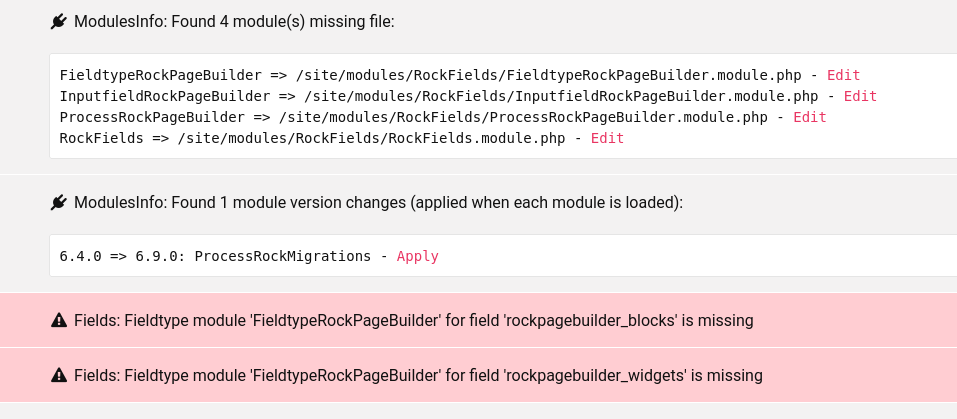Click the ProcessRockPageBuilder.module.php file path
Viewport: 957px width, 419px height.
pos(523,117)
